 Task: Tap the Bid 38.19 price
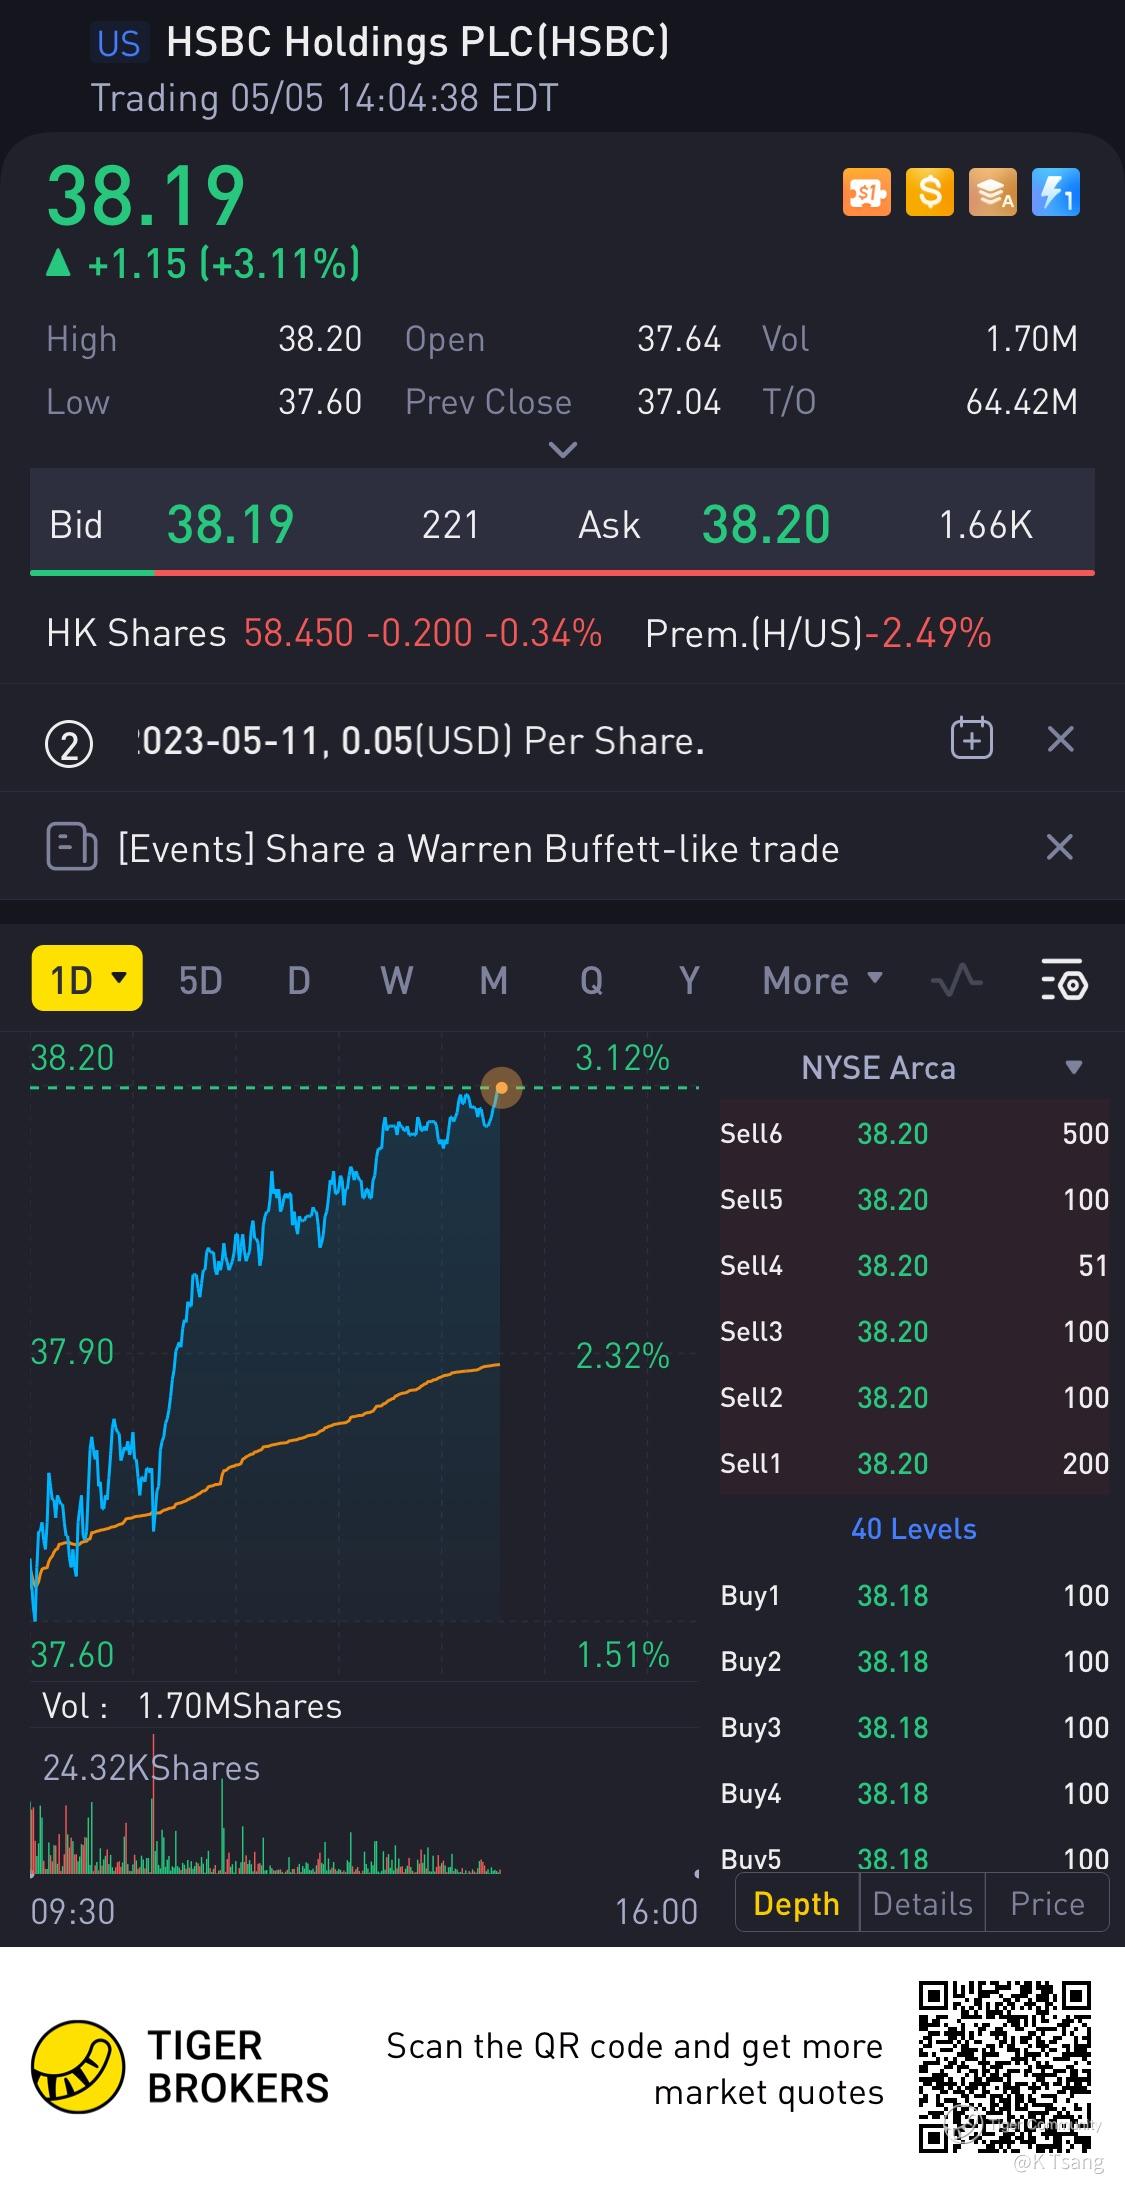pos(230,524)
